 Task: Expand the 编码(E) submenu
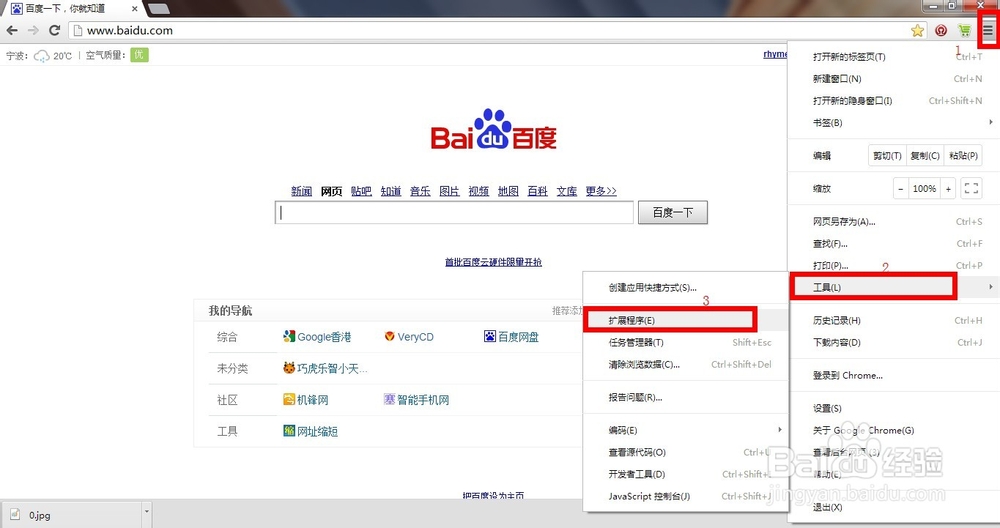click(x=686, y=430)
